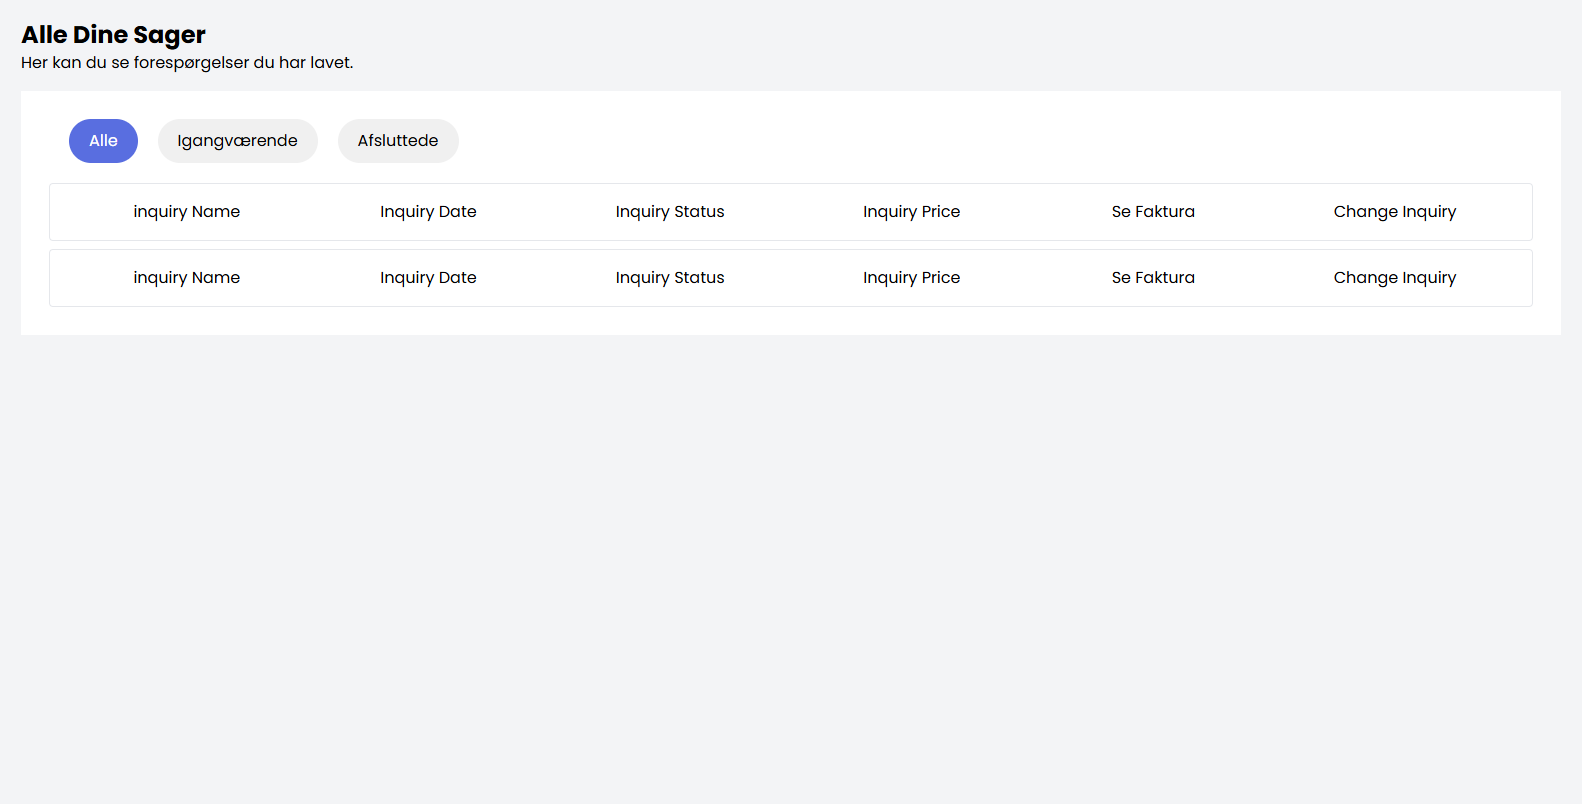The width and height of the screenshot is (1582, 804).
Task: Click Inquiry Date in the first row
Action: (x=428, y=212)
